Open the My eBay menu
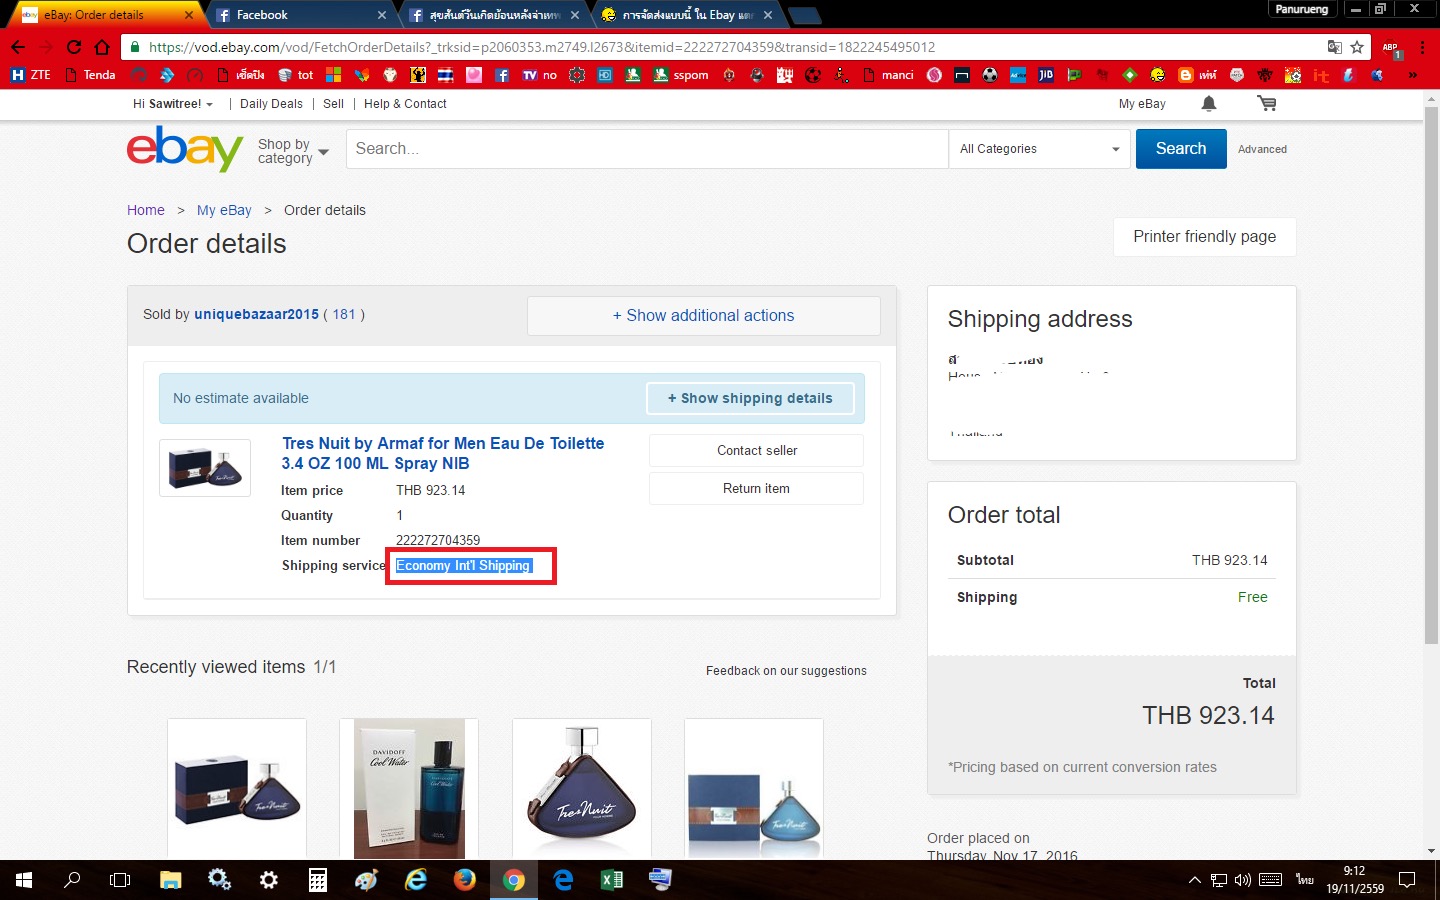This screenshot has width=1440, height=900. click(1142, 104)
